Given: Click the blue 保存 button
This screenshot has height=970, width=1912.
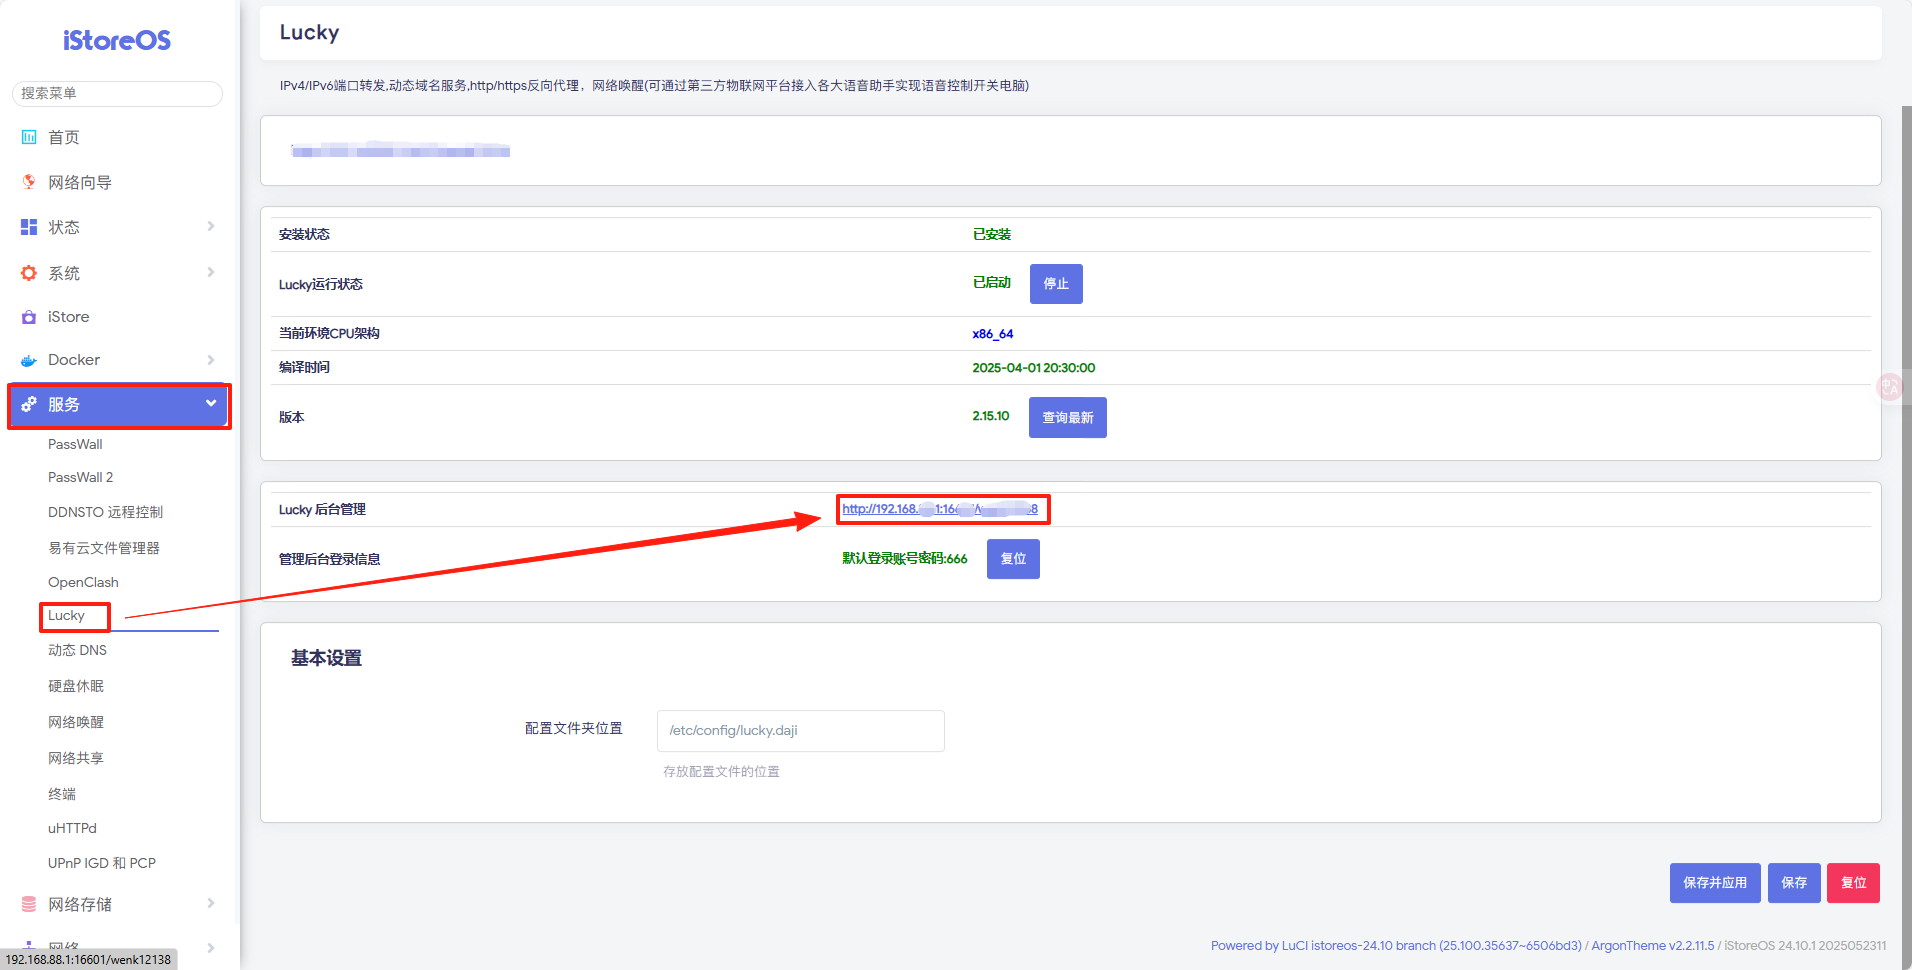Looking at the screenshot, I should (1794, 883).
